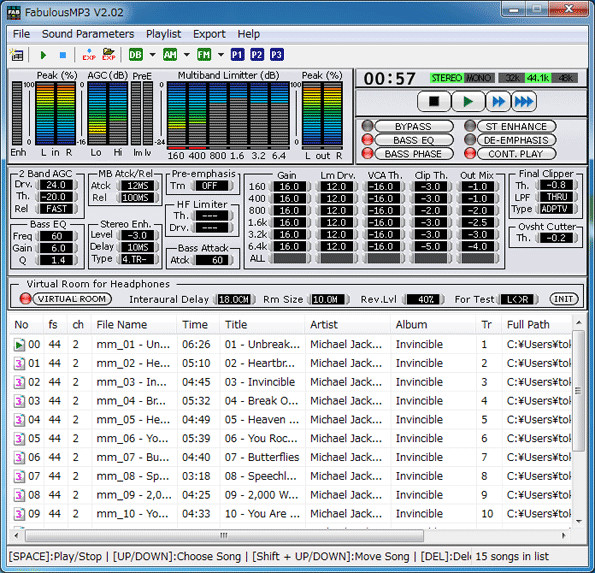Adjust the Interaural Delay 18.0CM value

coord(234,299)
